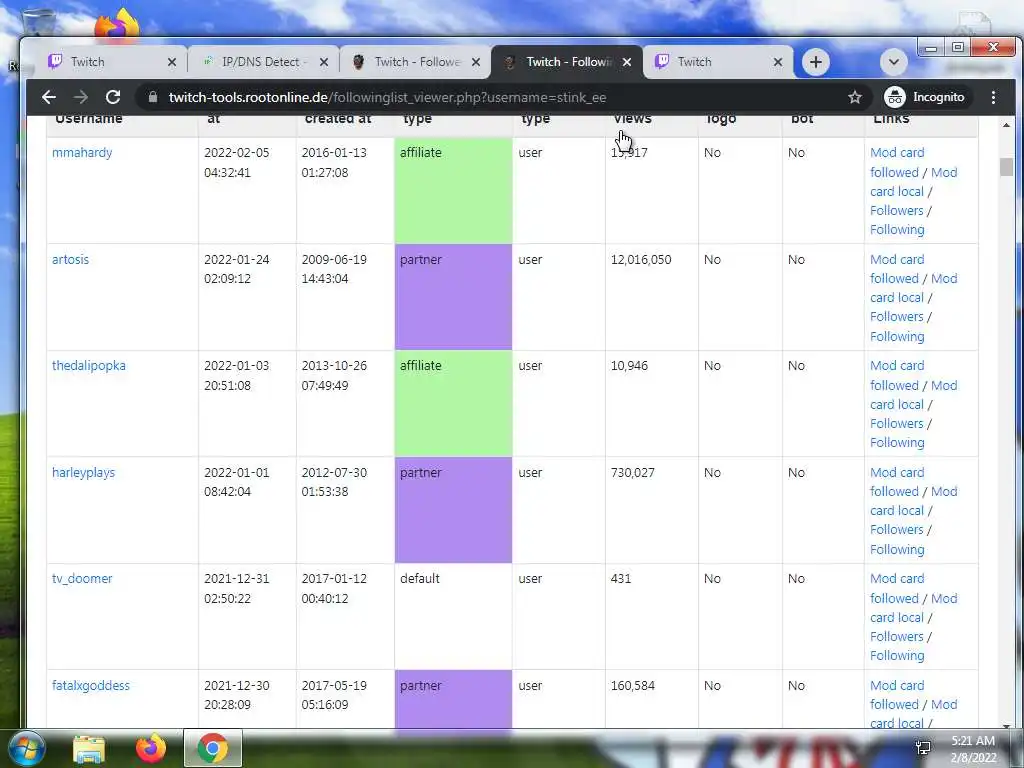This screenshot has width=1024, height=768.
Task: Open Mod card followed for mmahardy
Action: coord(897,162)
